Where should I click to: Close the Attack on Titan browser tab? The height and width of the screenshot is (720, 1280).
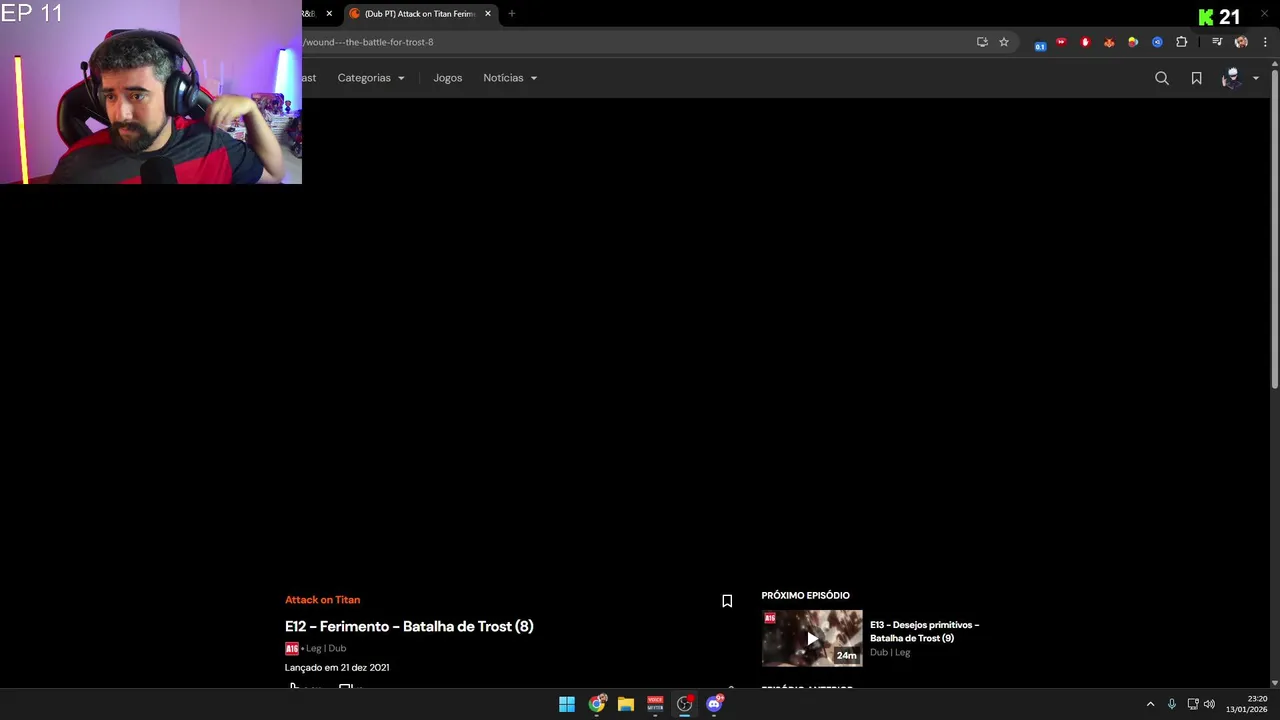488,14
